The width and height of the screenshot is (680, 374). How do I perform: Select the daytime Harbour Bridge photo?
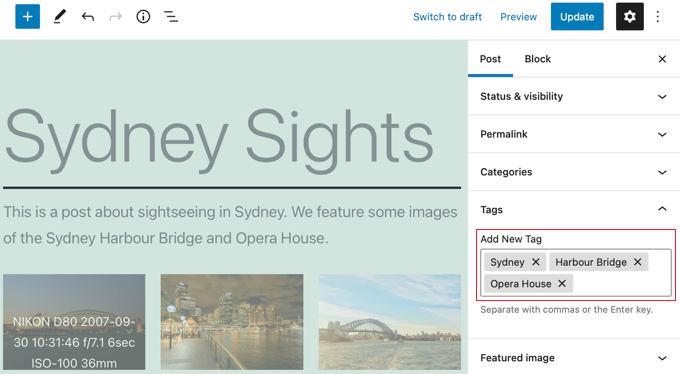(x=390, y=322)
